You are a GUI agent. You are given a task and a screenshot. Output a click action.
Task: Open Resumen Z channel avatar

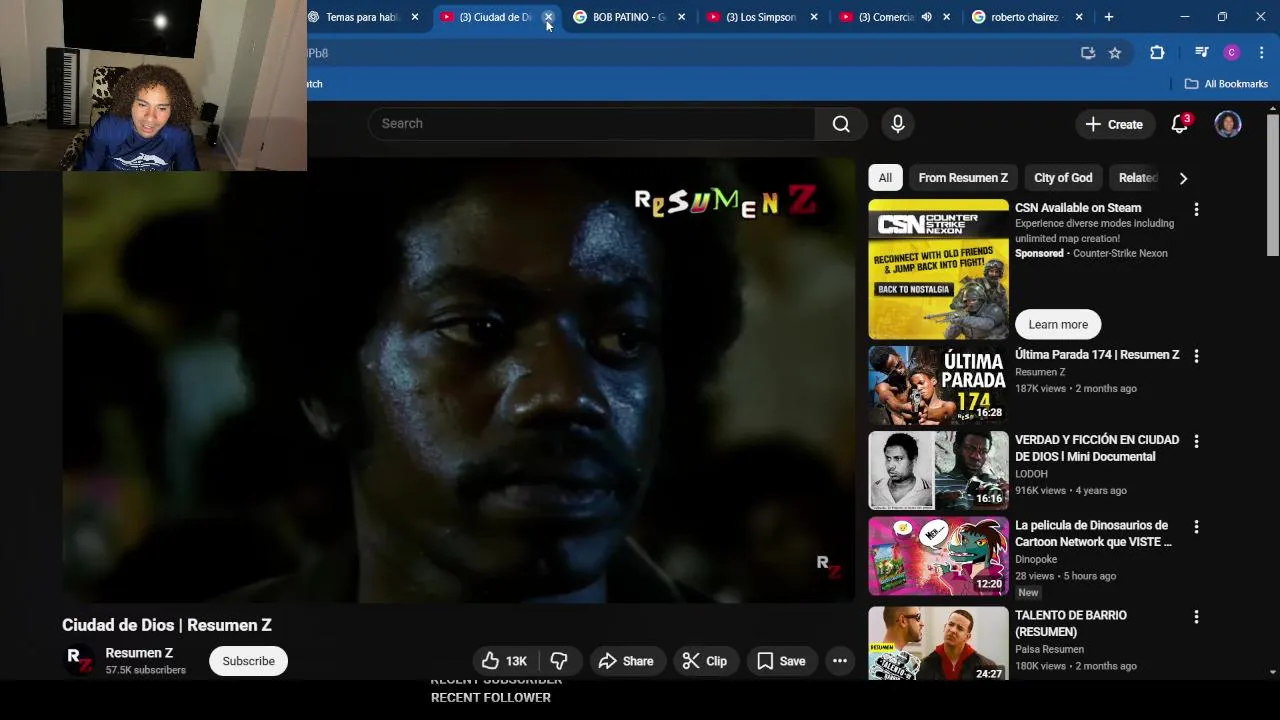(80, 660)
